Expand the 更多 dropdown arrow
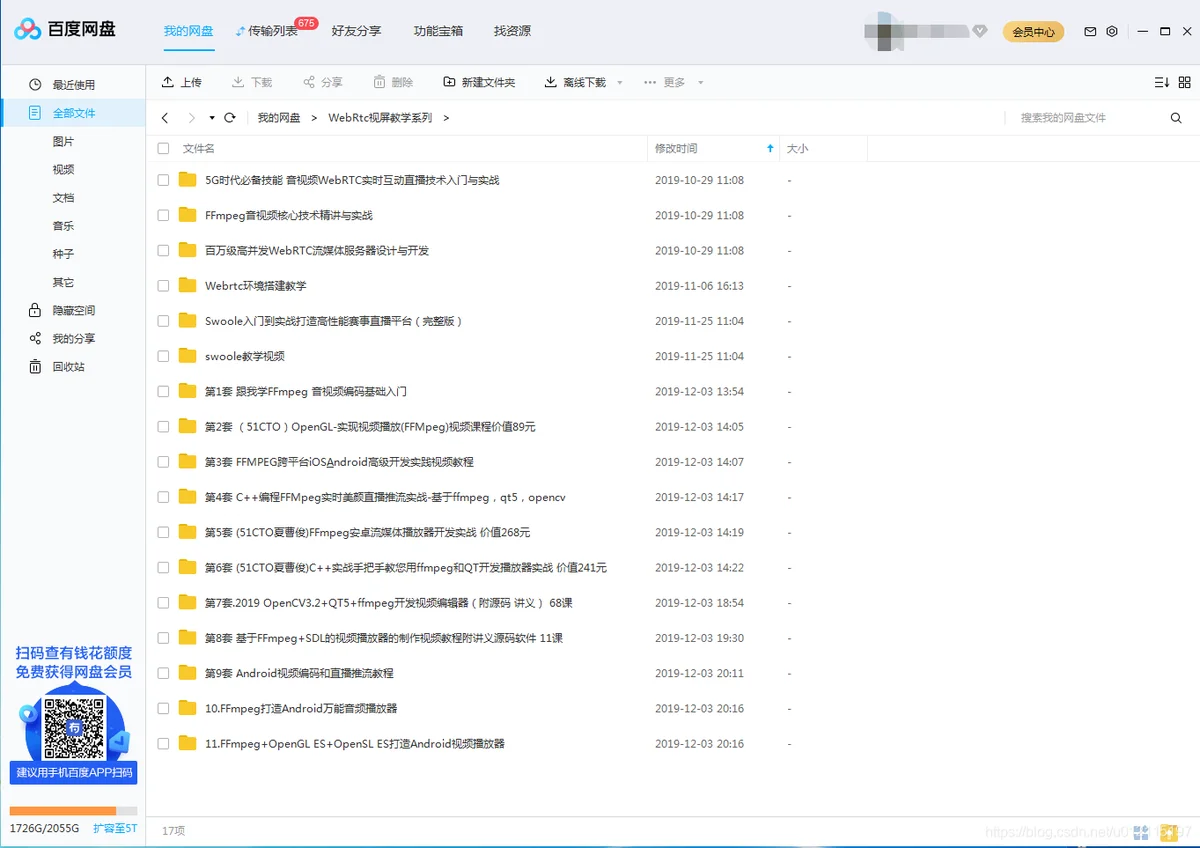Viewport: 1200px width, 848px height. coord(701,83)
